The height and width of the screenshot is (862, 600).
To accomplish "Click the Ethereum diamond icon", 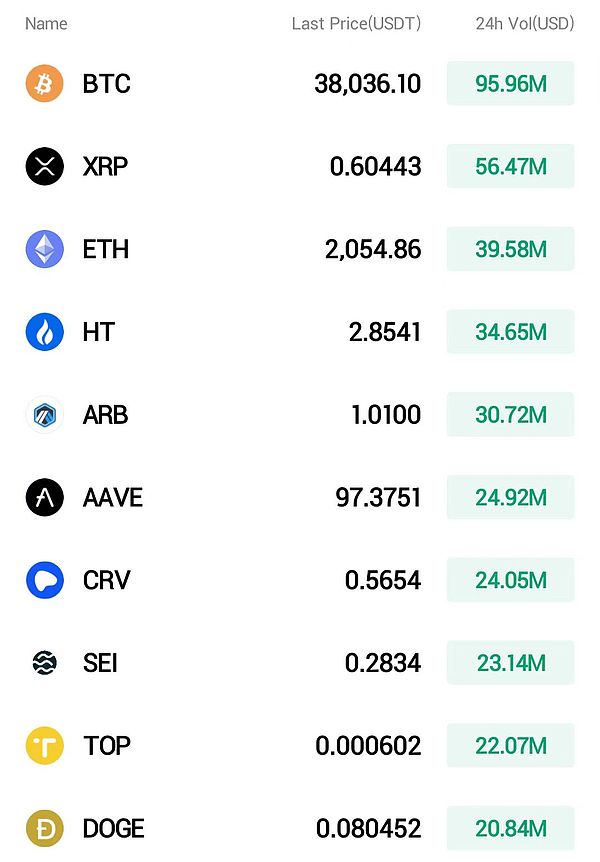I will (x=44, y=249).
